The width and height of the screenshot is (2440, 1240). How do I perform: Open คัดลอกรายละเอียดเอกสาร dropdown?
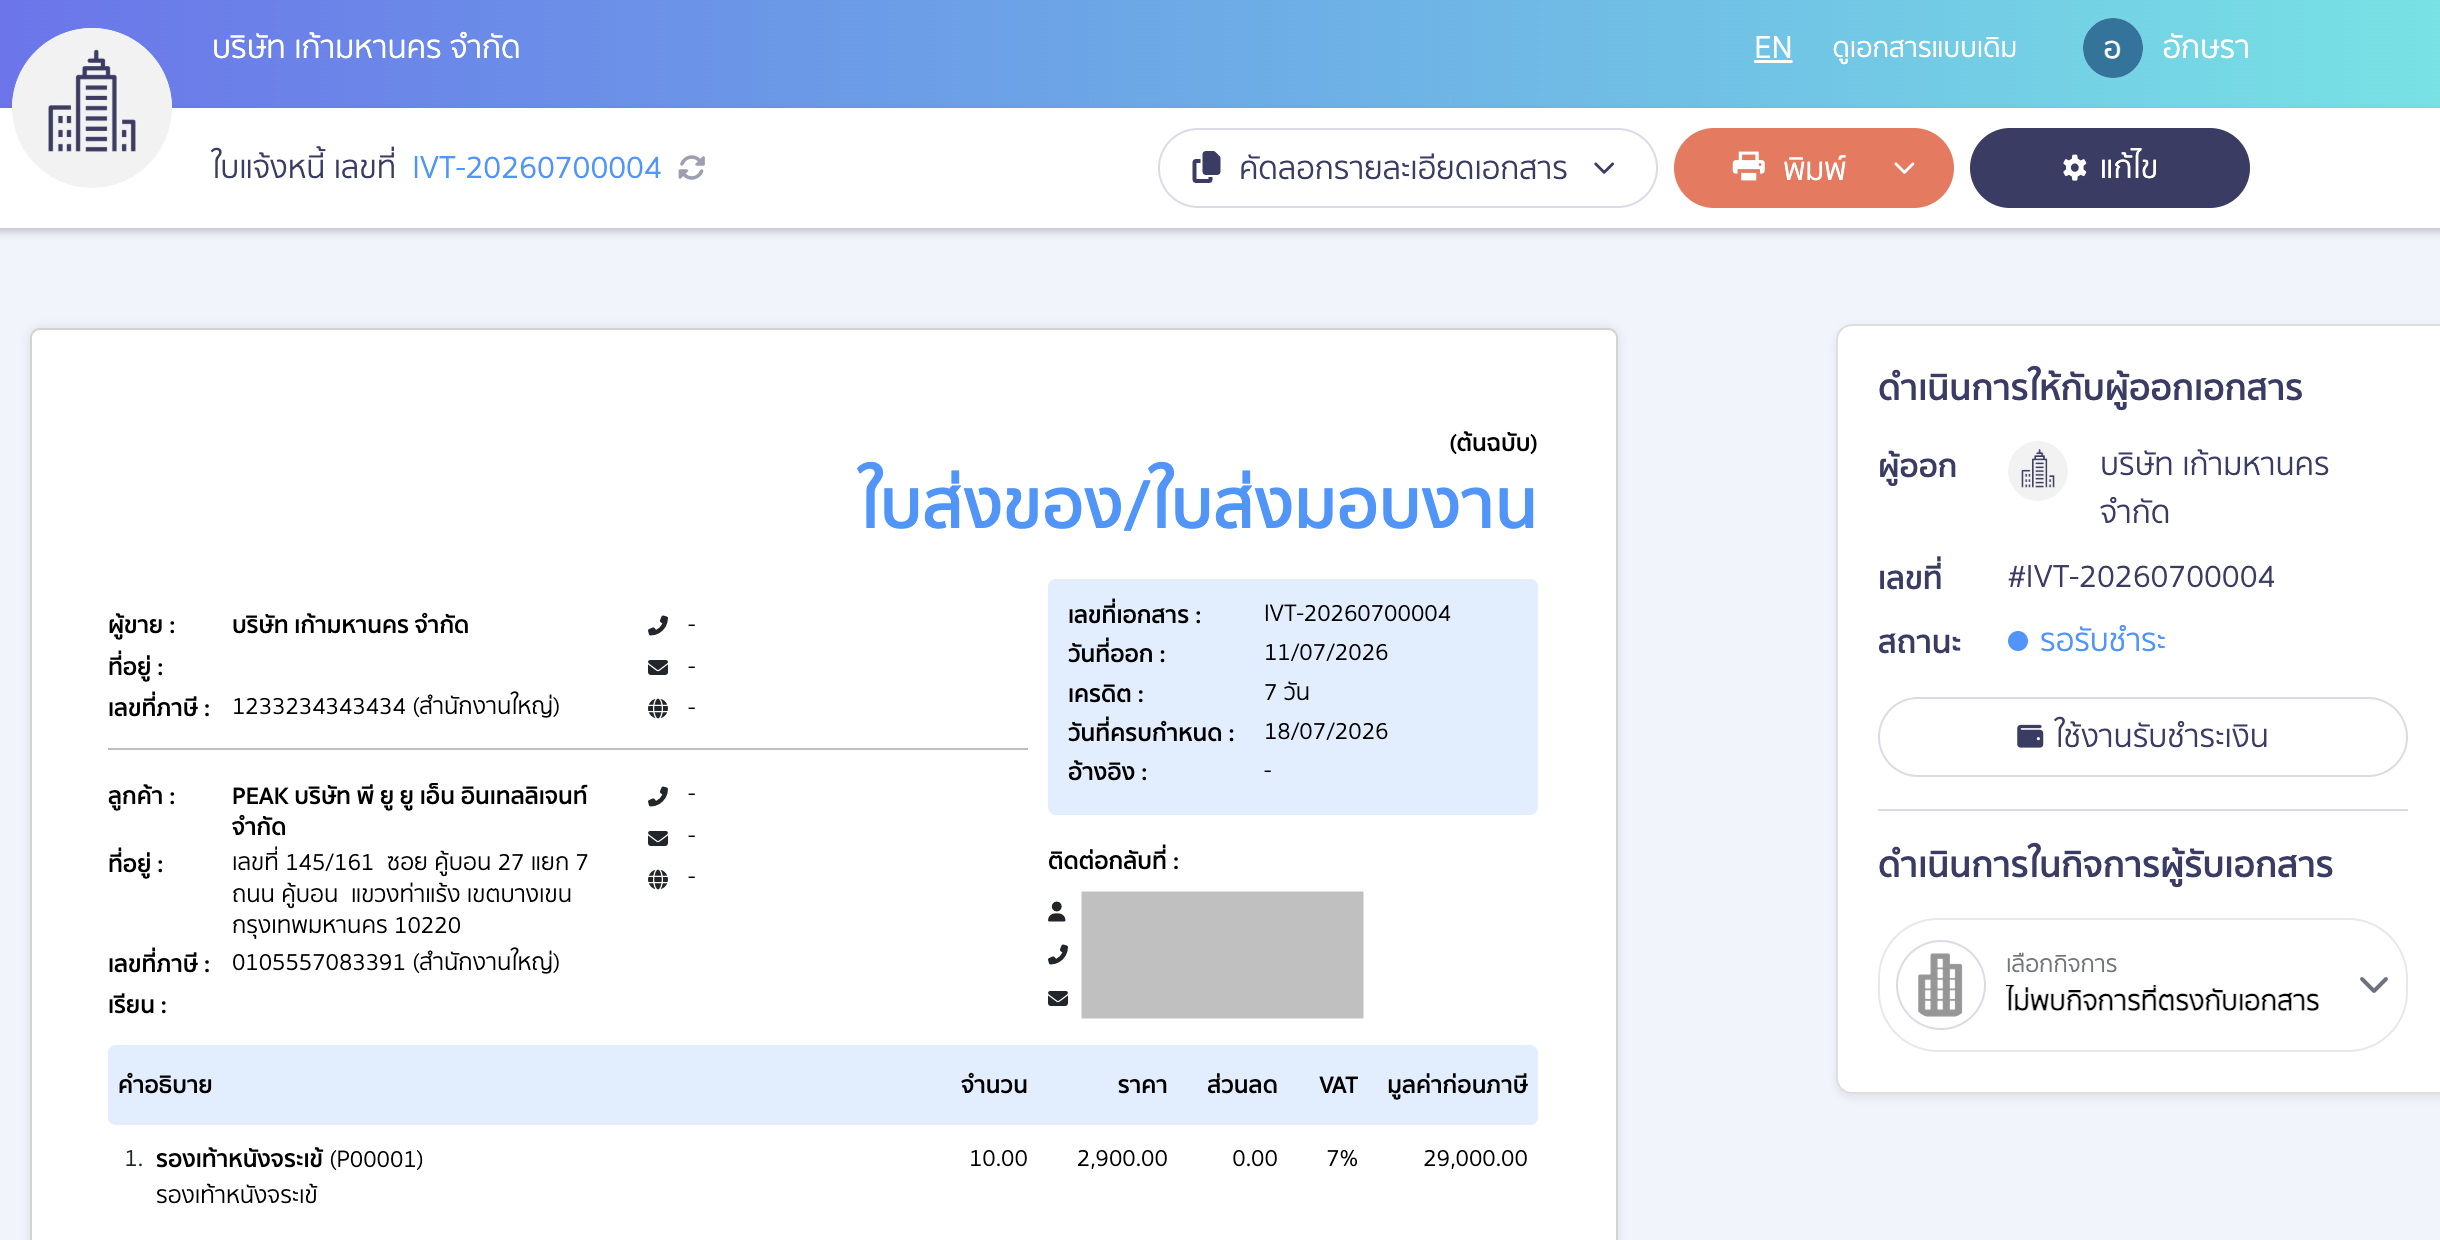coord(1407,168)
